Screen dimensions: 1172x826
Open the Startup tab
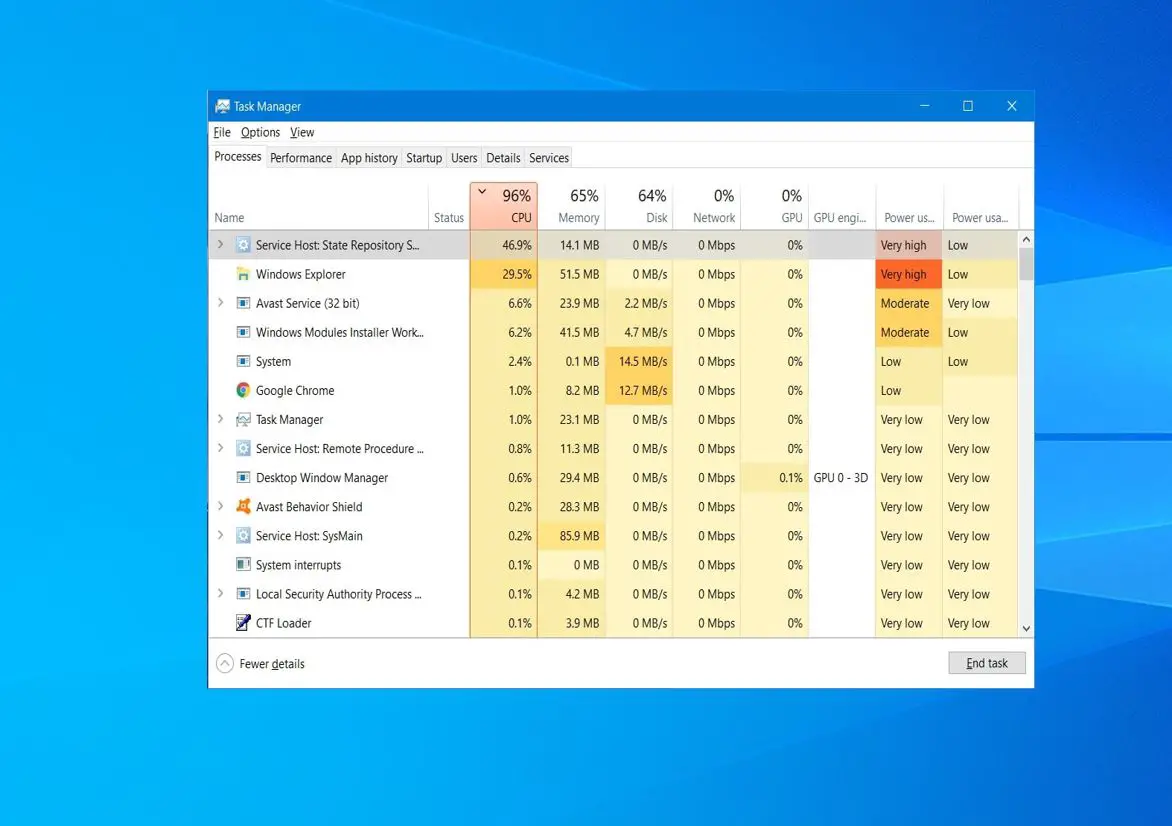(424, 158)
